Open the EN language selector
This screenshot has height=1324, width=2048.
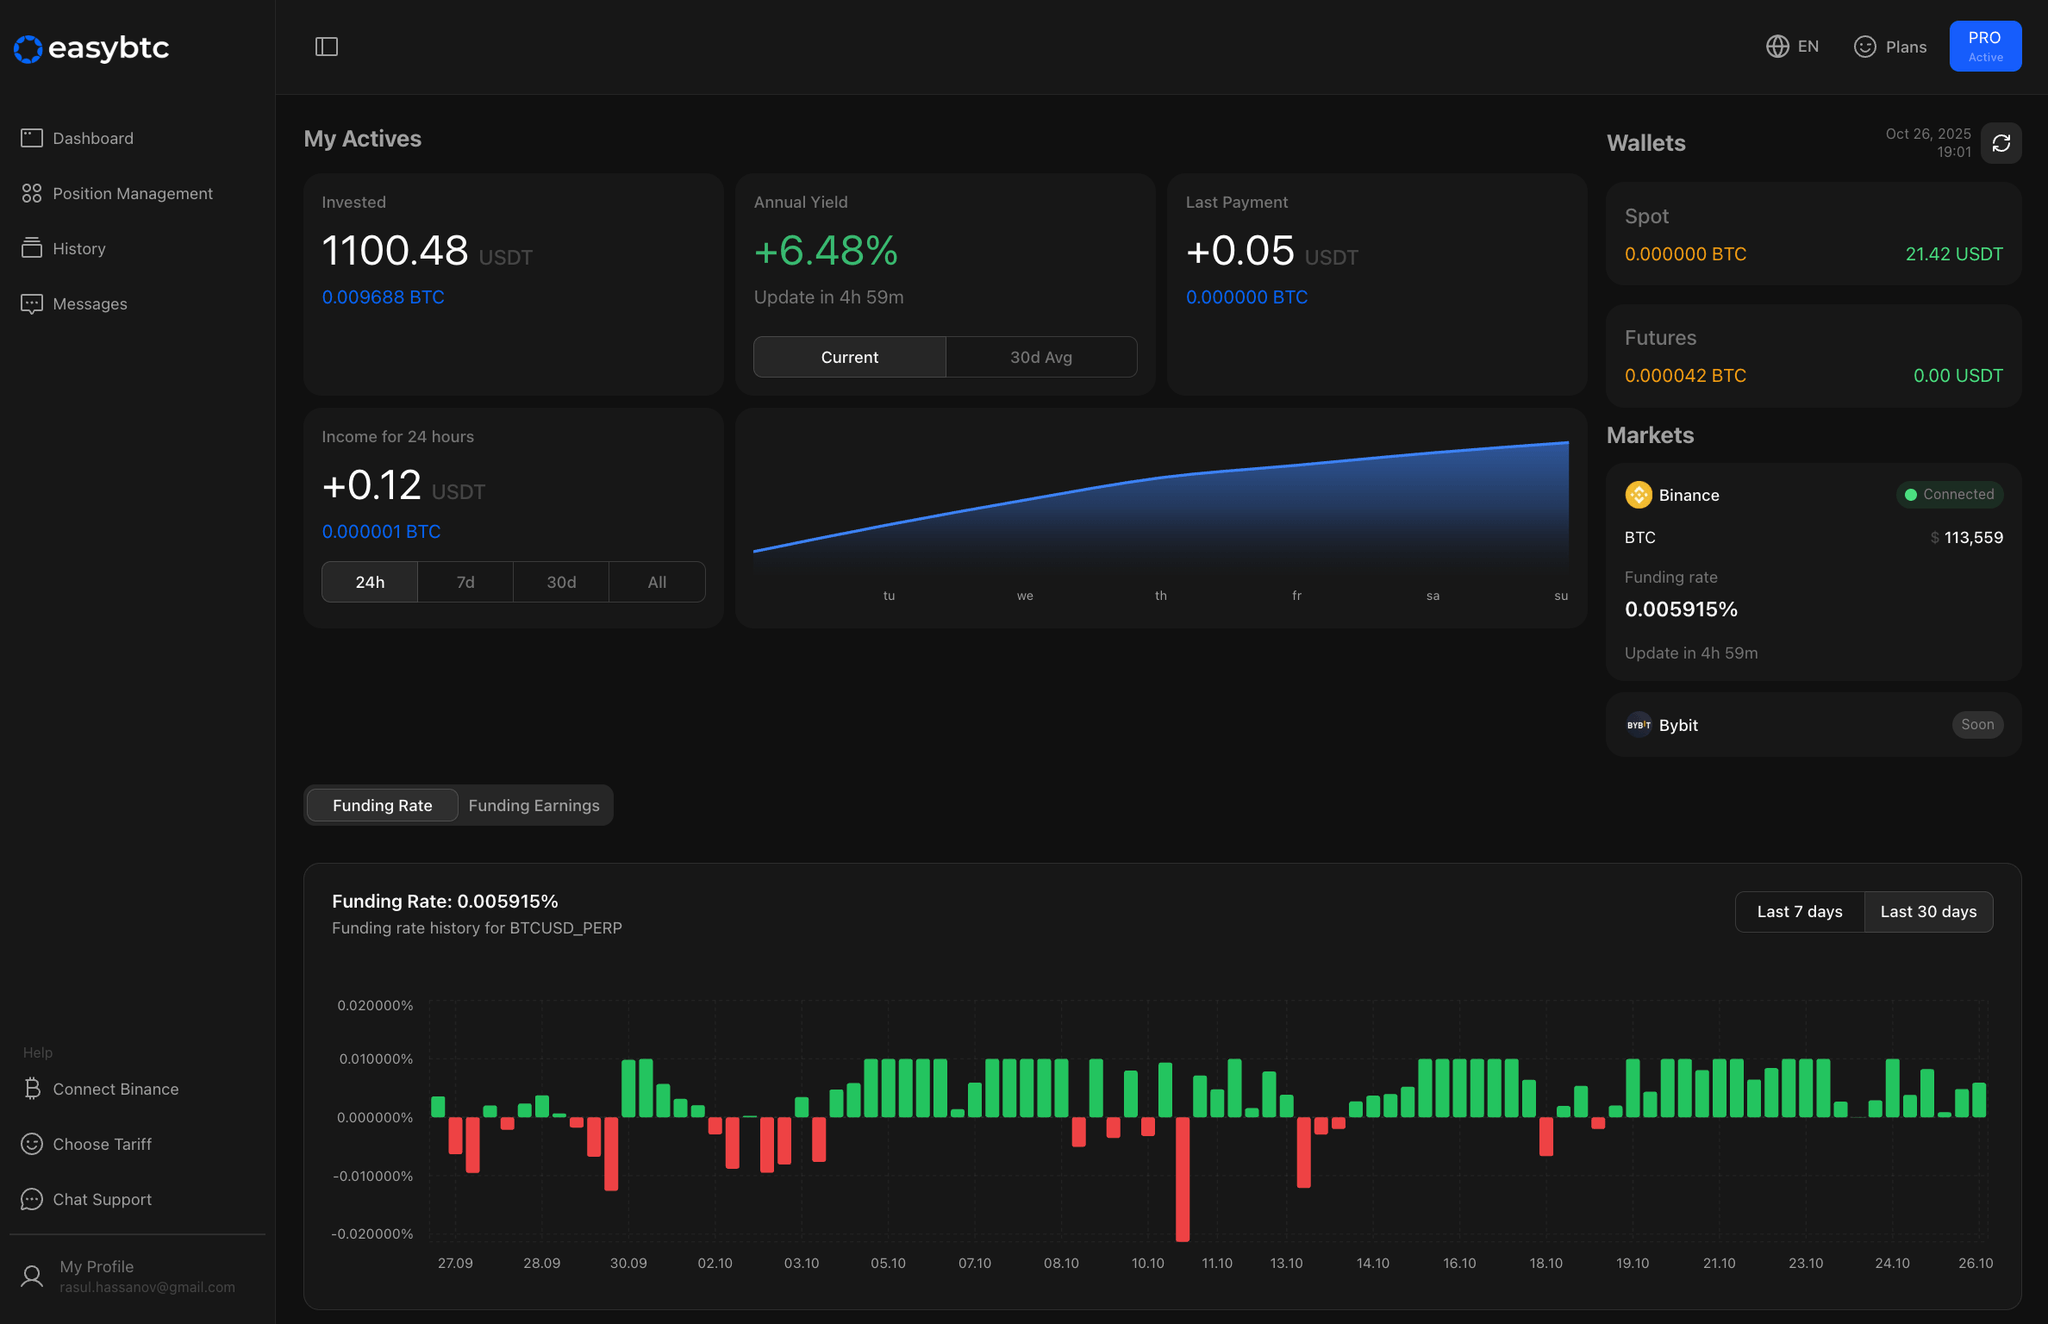tap(1792, 46)
